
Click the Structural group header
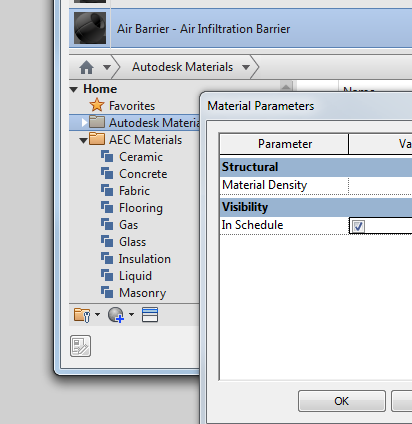(316, 167)
